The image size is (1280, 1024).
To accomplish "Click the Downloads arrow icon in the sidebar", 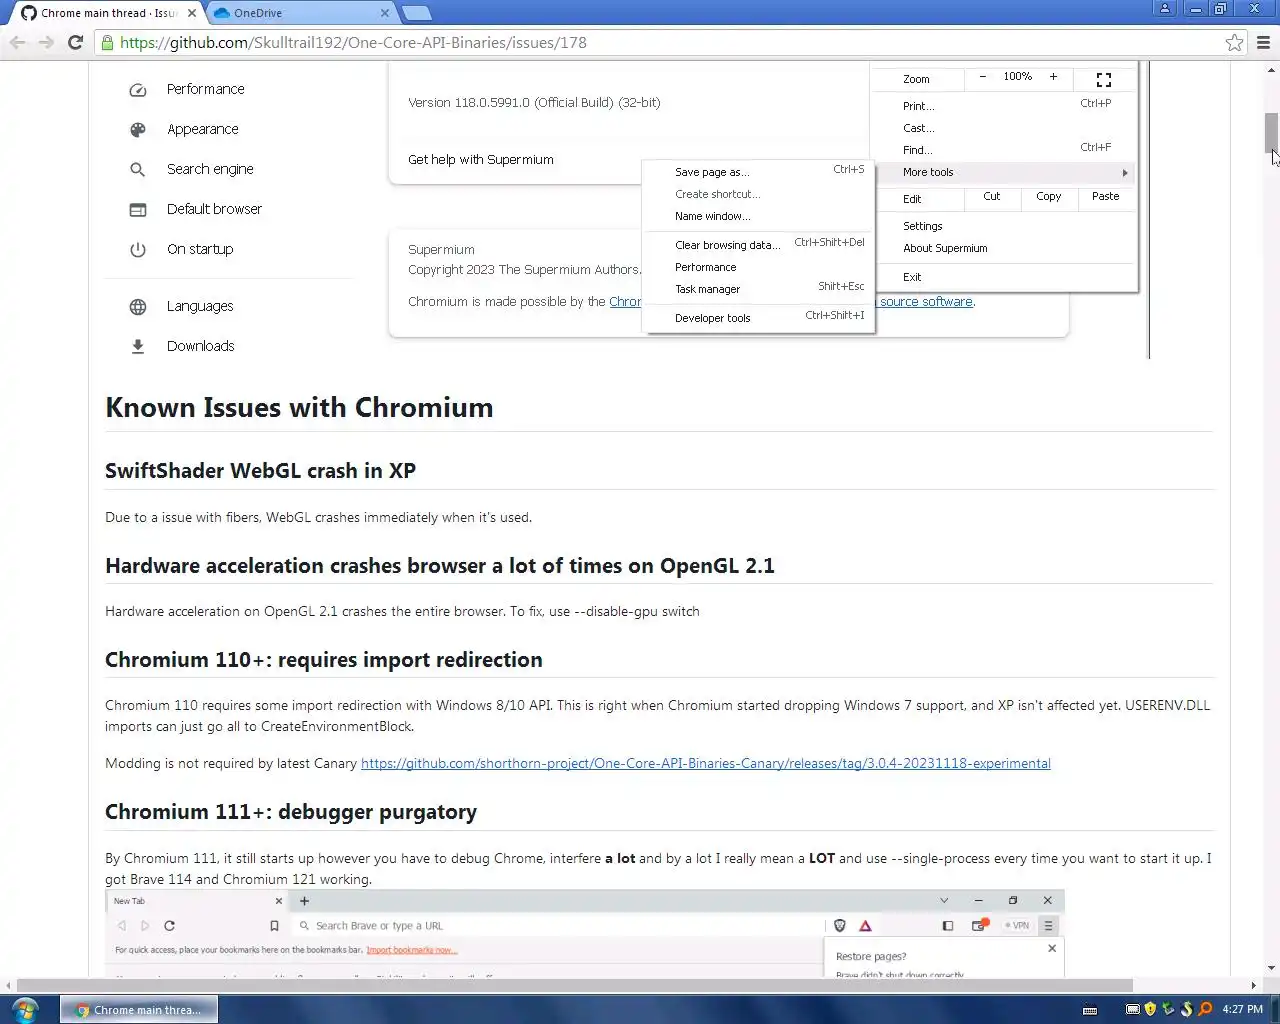I will pos(138,346).
